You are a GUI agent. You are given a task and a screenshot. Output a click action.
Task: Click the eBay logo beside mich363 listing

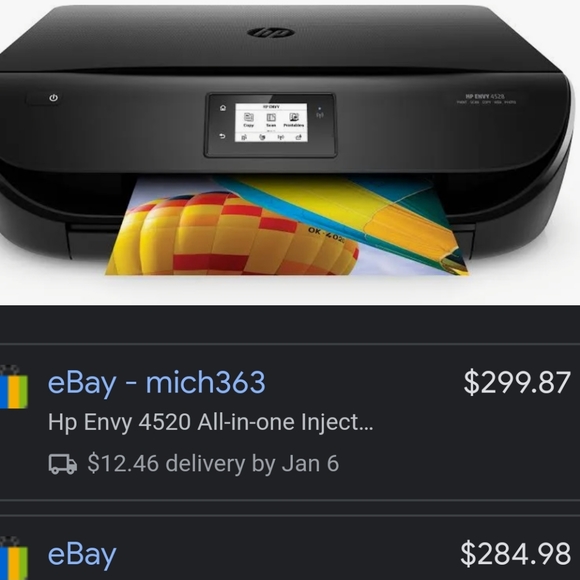point(14,387)
